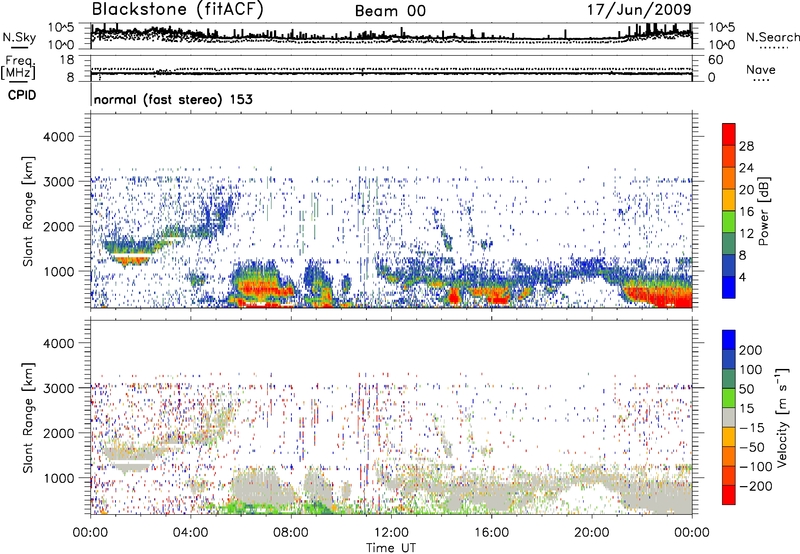Click the '28' value on Power colorbar
The image size is (800, 554).
746,146
